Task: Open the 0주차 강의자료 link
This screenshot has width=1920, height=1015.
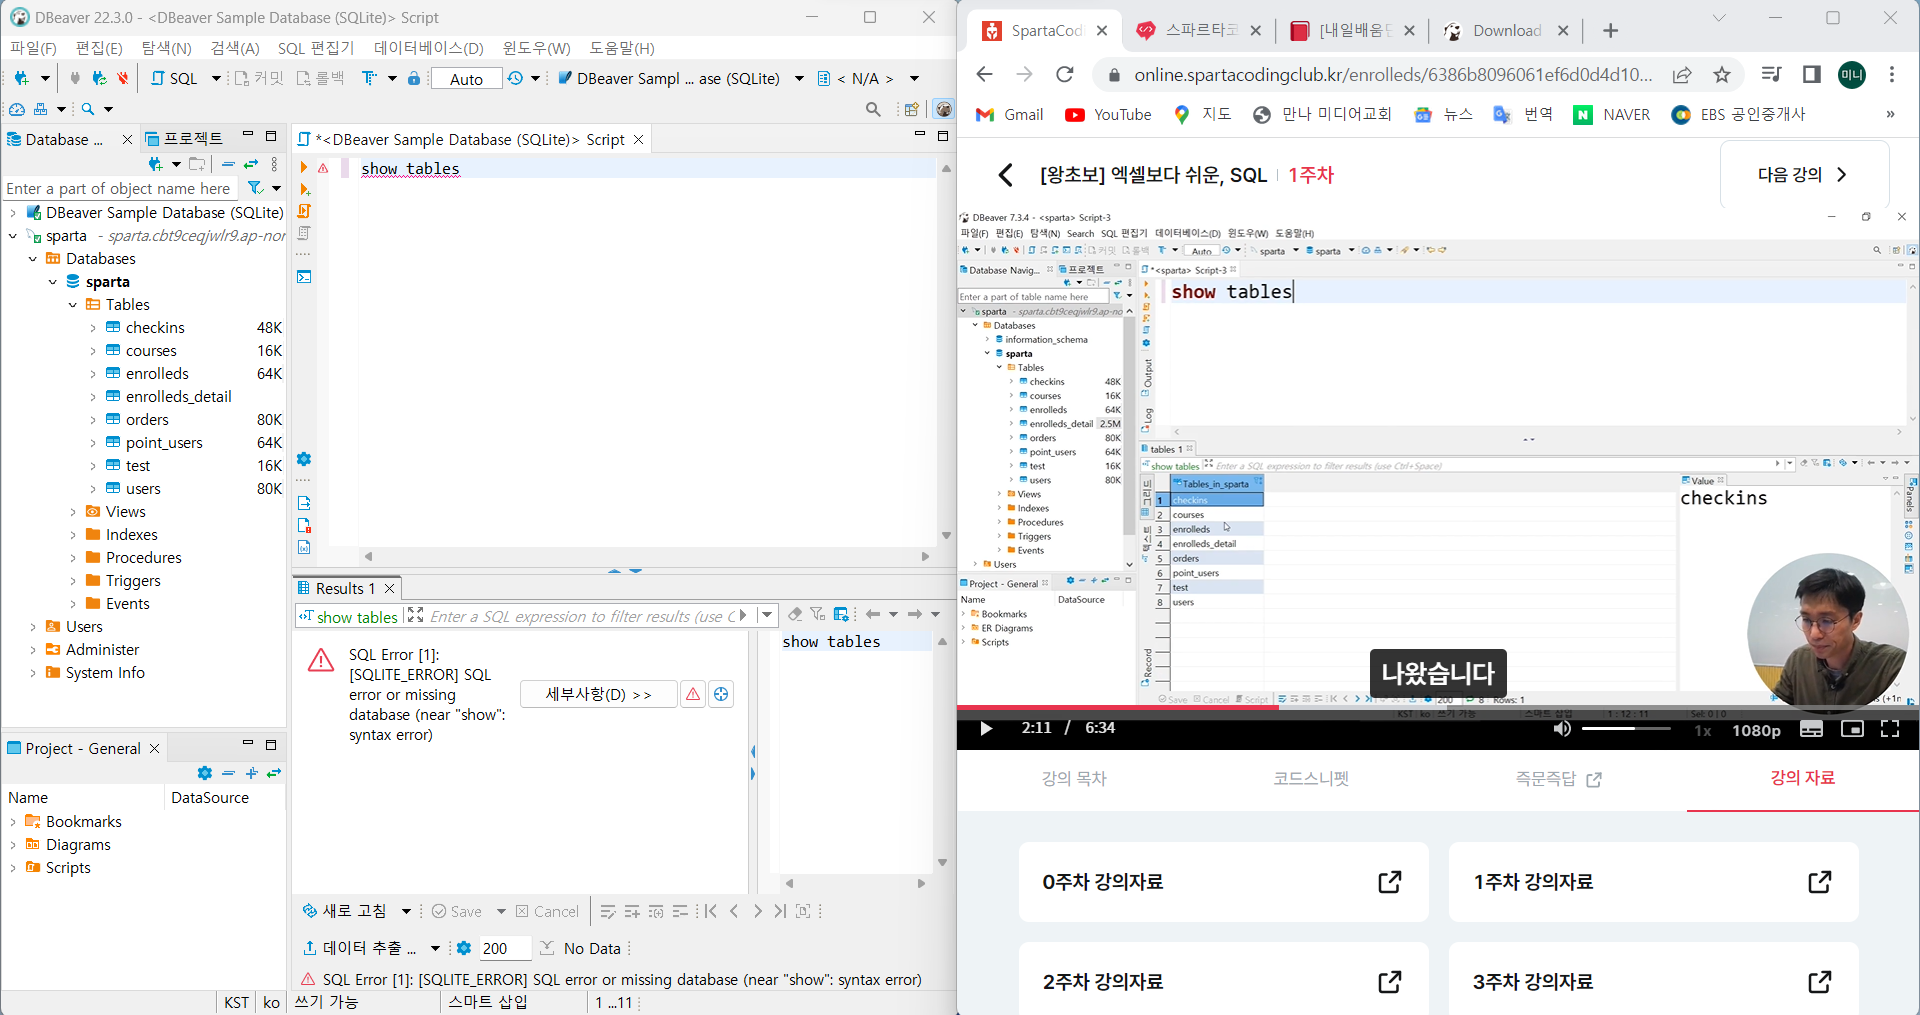Action: coord(1223,882)
